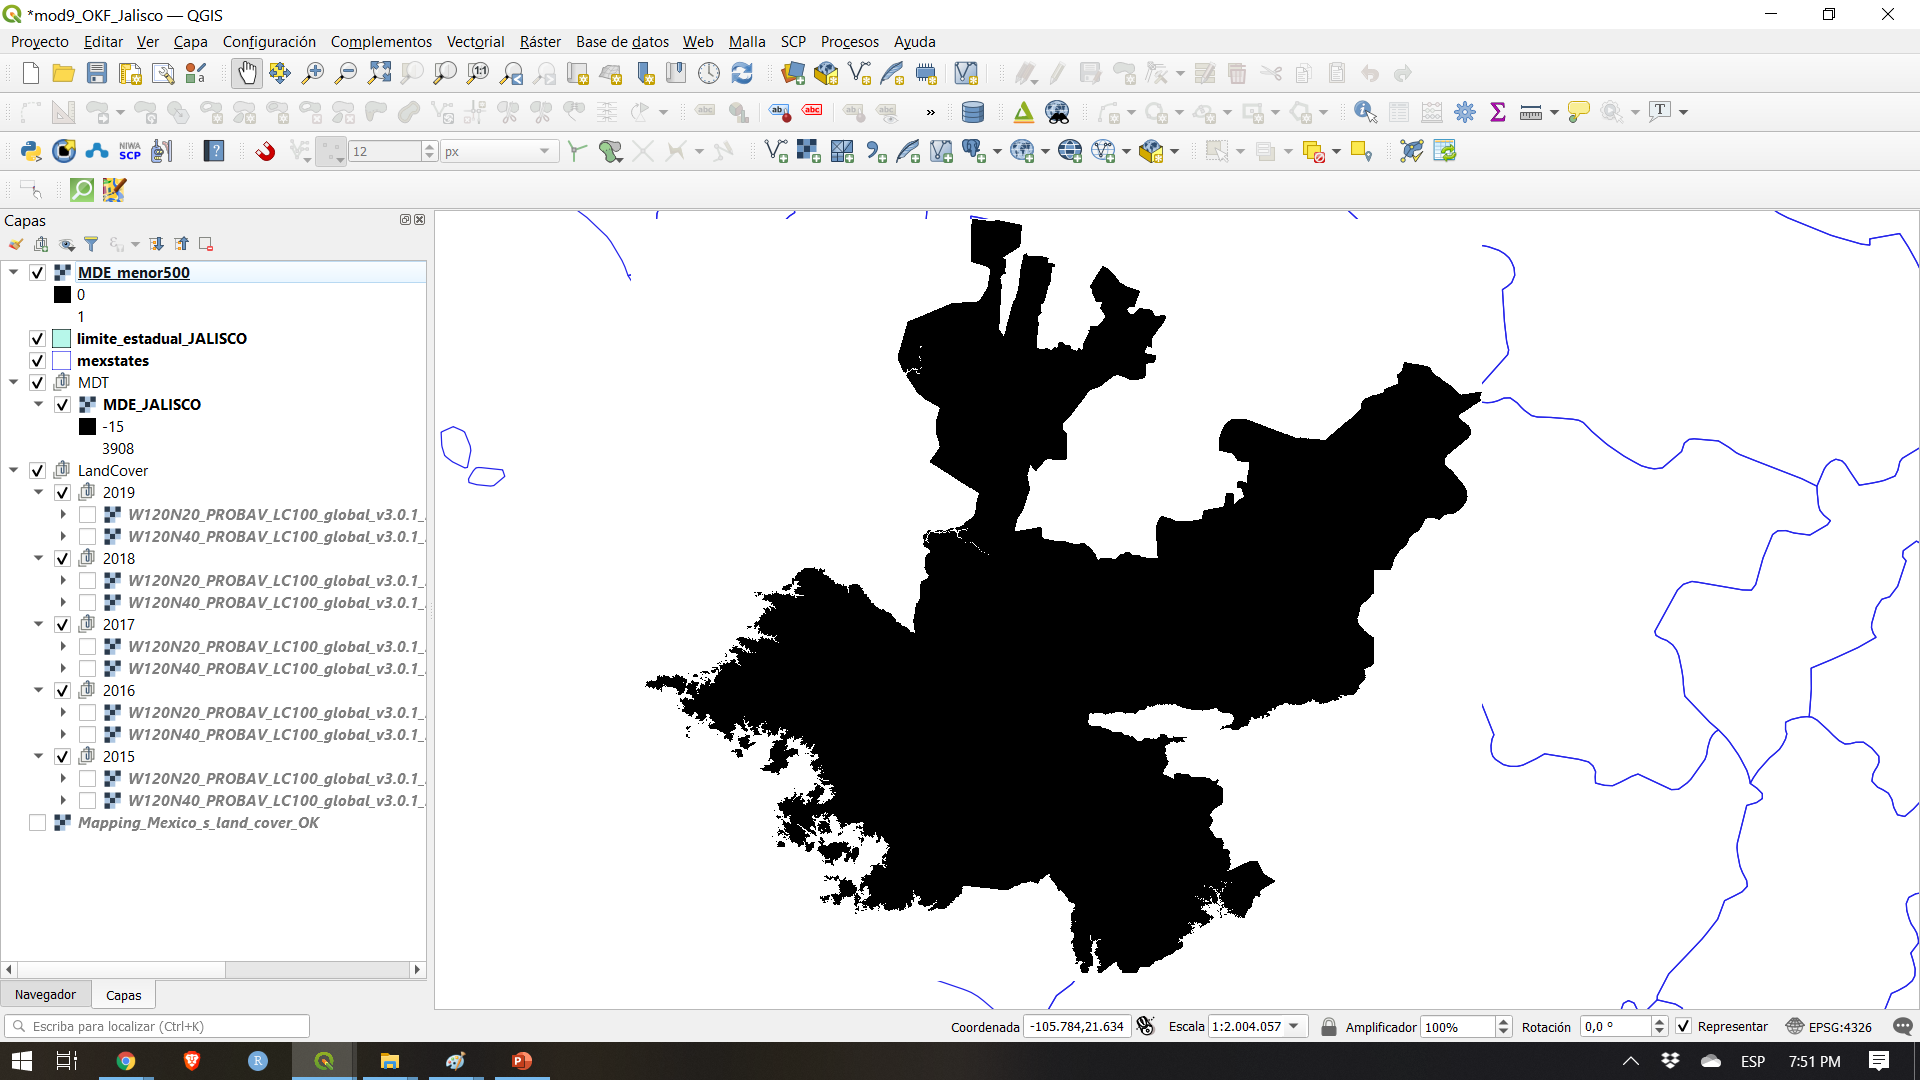The width and height of the screenshot is (1920, 1080).
Task: Toggle the LandCover group checkbox
Action: pyautogui.click(x=37, y=470)
